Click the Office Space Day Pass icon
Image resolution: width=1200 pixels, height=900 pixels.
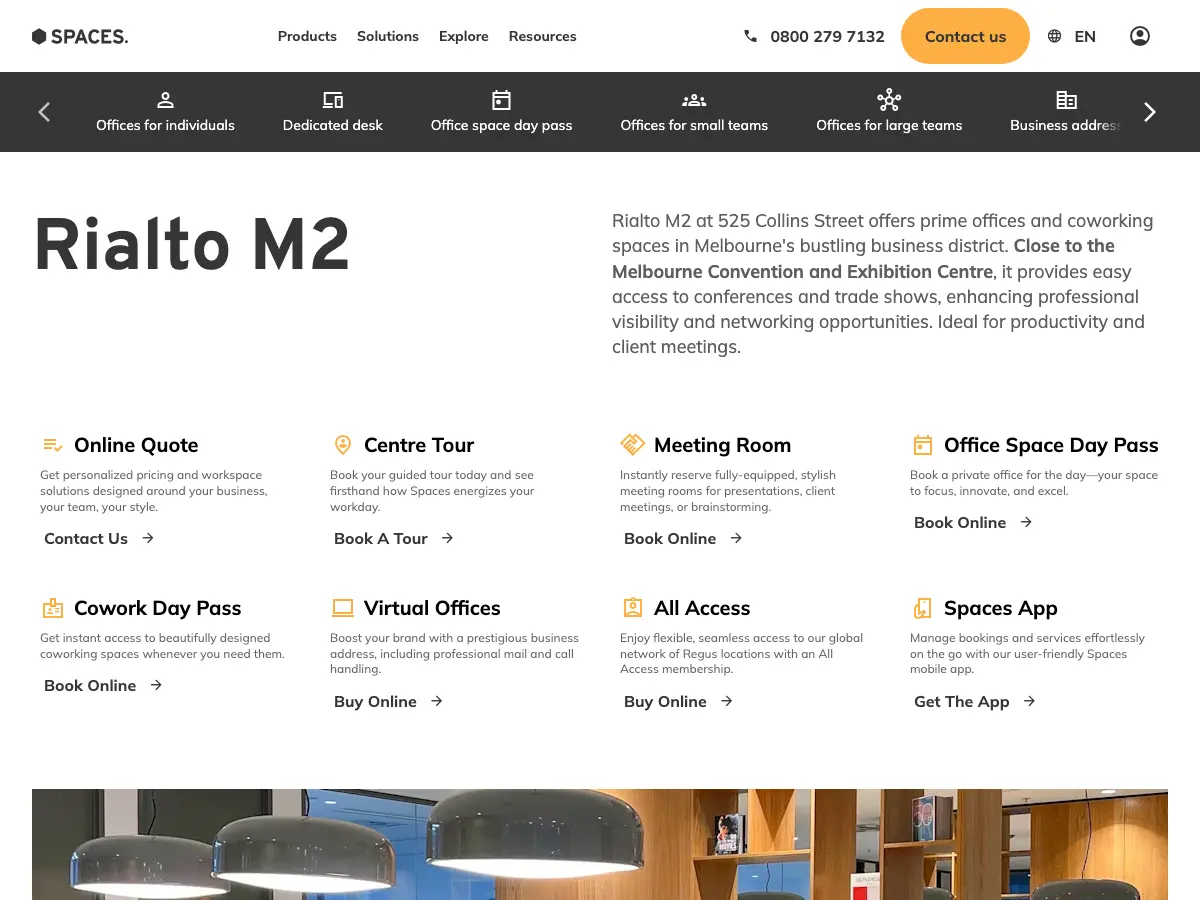pyautogui.click(x=923, y=445)
